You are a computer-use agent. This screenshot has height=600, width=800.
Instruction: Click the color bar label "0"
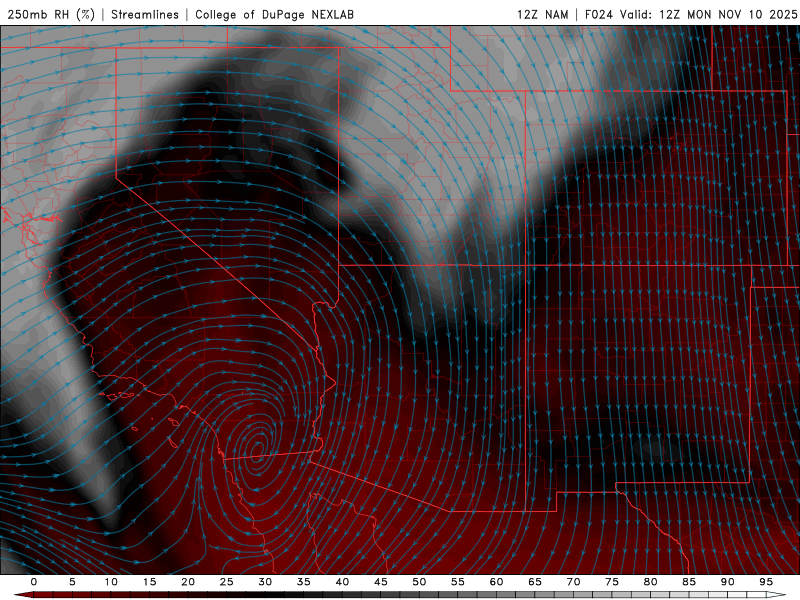point(34,582)
